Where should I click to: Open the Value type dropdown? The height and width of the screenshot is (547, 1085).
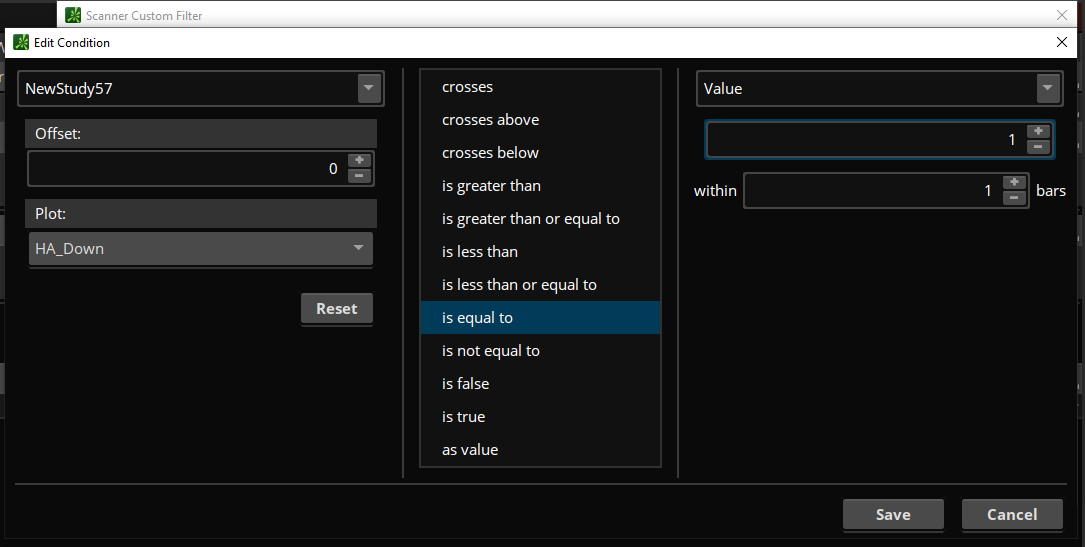(1048, 88)
